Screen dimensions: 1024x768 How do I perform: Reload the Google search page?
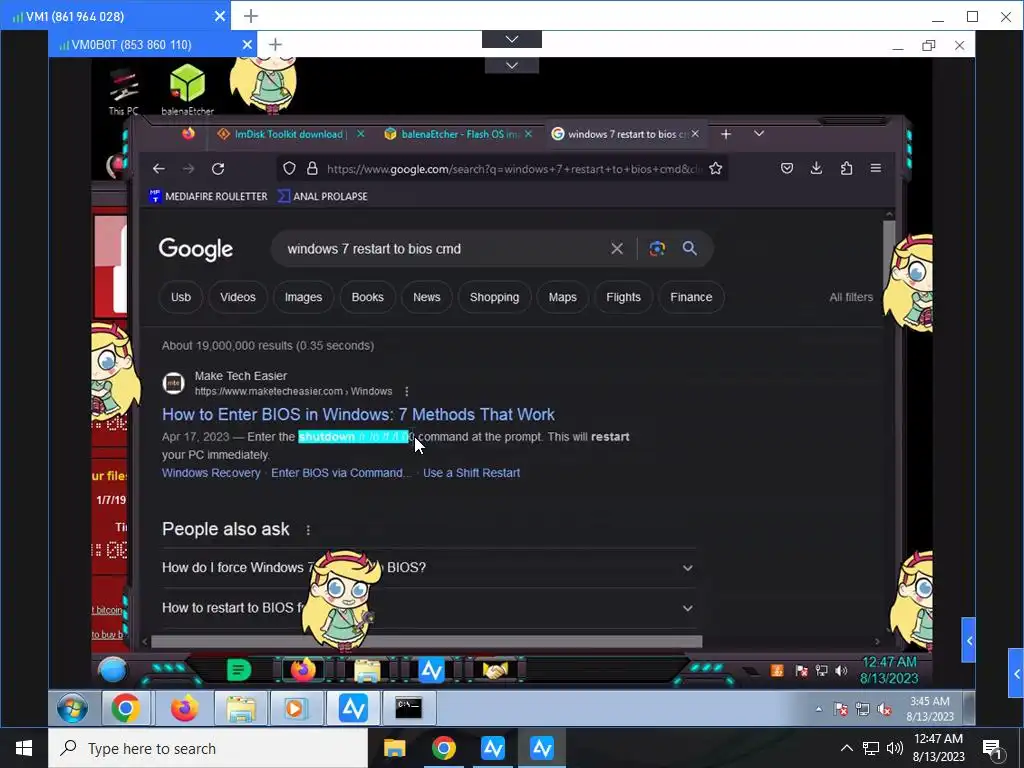(x=218, y=168)
